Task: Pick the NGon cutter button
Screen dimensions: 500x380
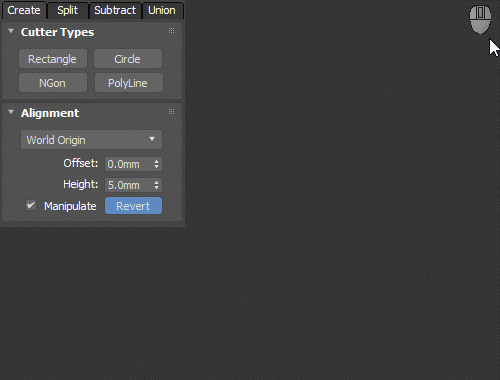Action: (x=53, y=83)
